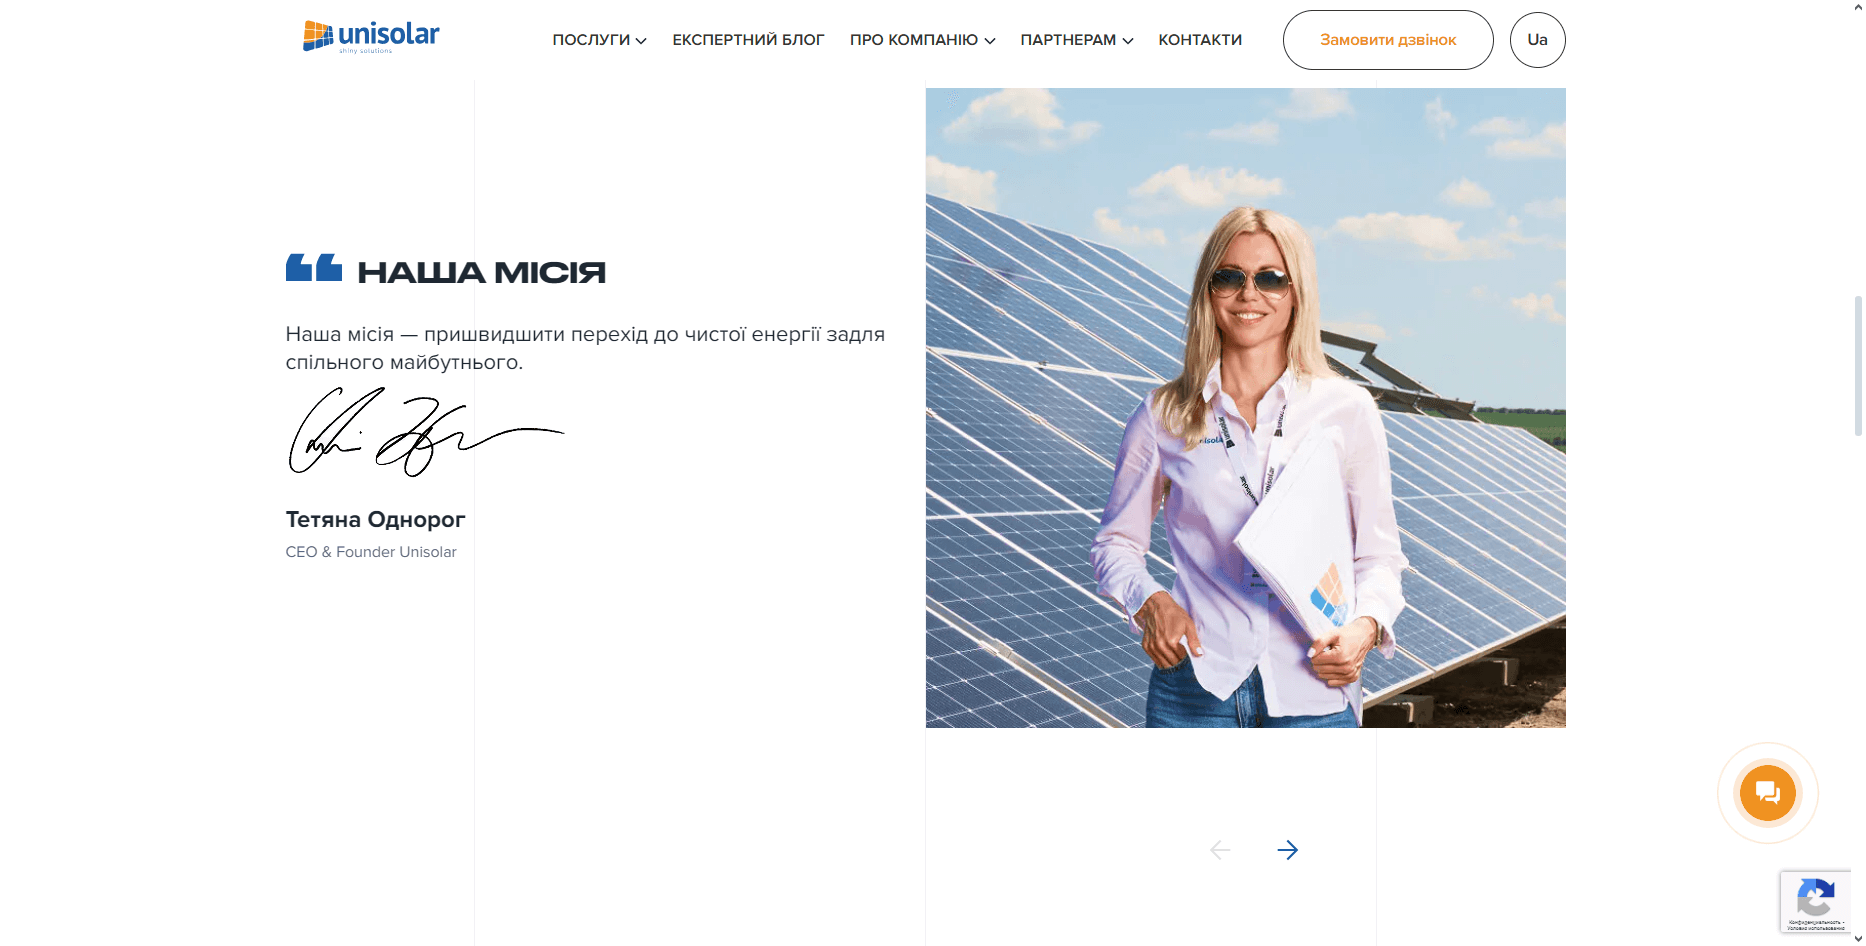Click the name Тетяна Однорог
The height and width of the screenshot is (946, 1866).
coord(376,519)
